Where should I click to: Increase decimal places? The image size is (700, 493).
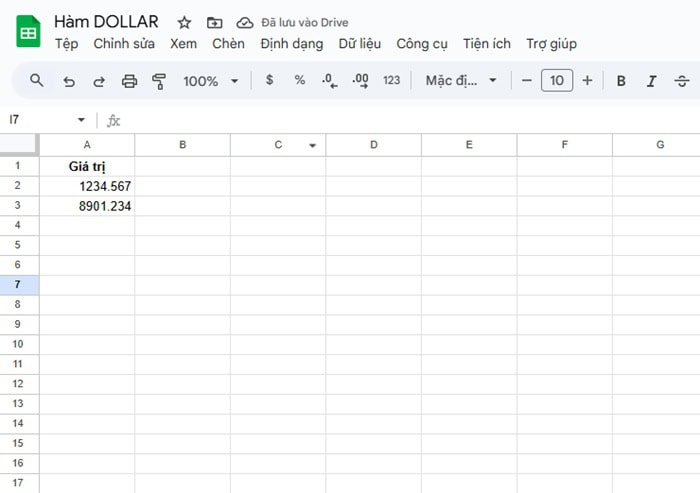(x=360, y=81)
